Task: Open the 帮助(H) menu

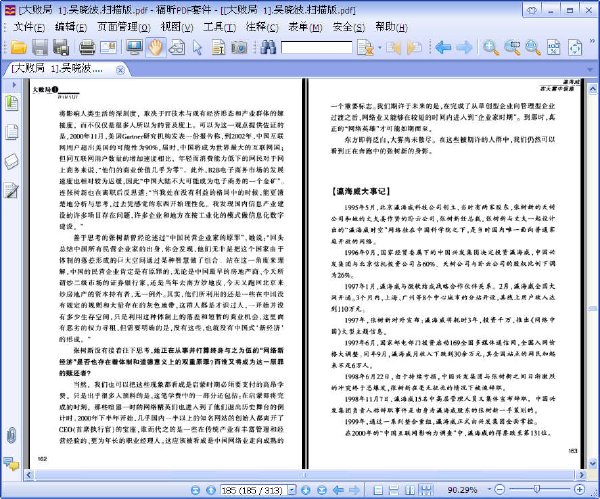Action: click(391, 27)
